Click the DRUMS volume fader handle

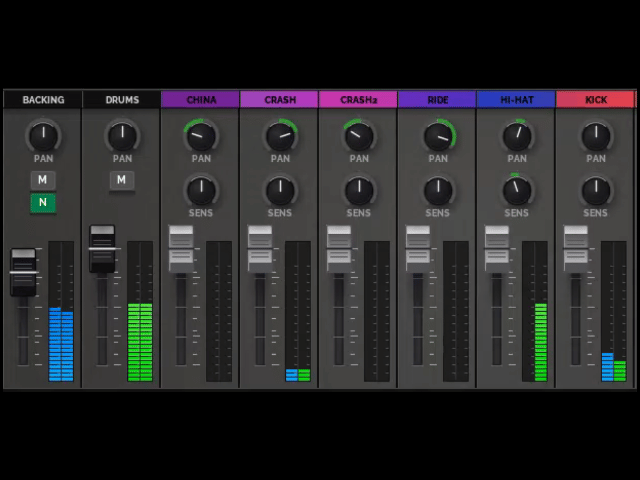[102, 249]
